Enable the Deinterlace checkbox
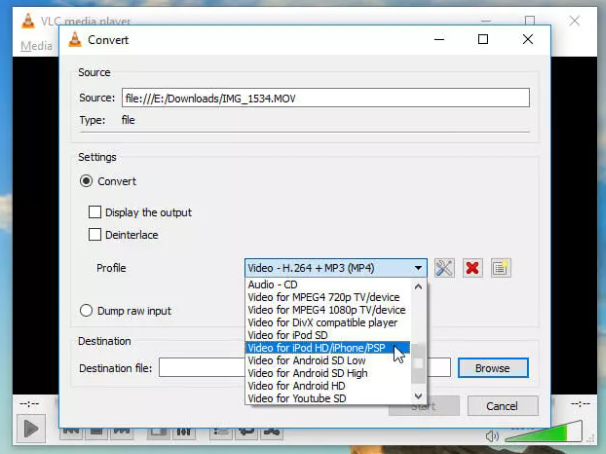606x454 pixels. coord(95,235)
